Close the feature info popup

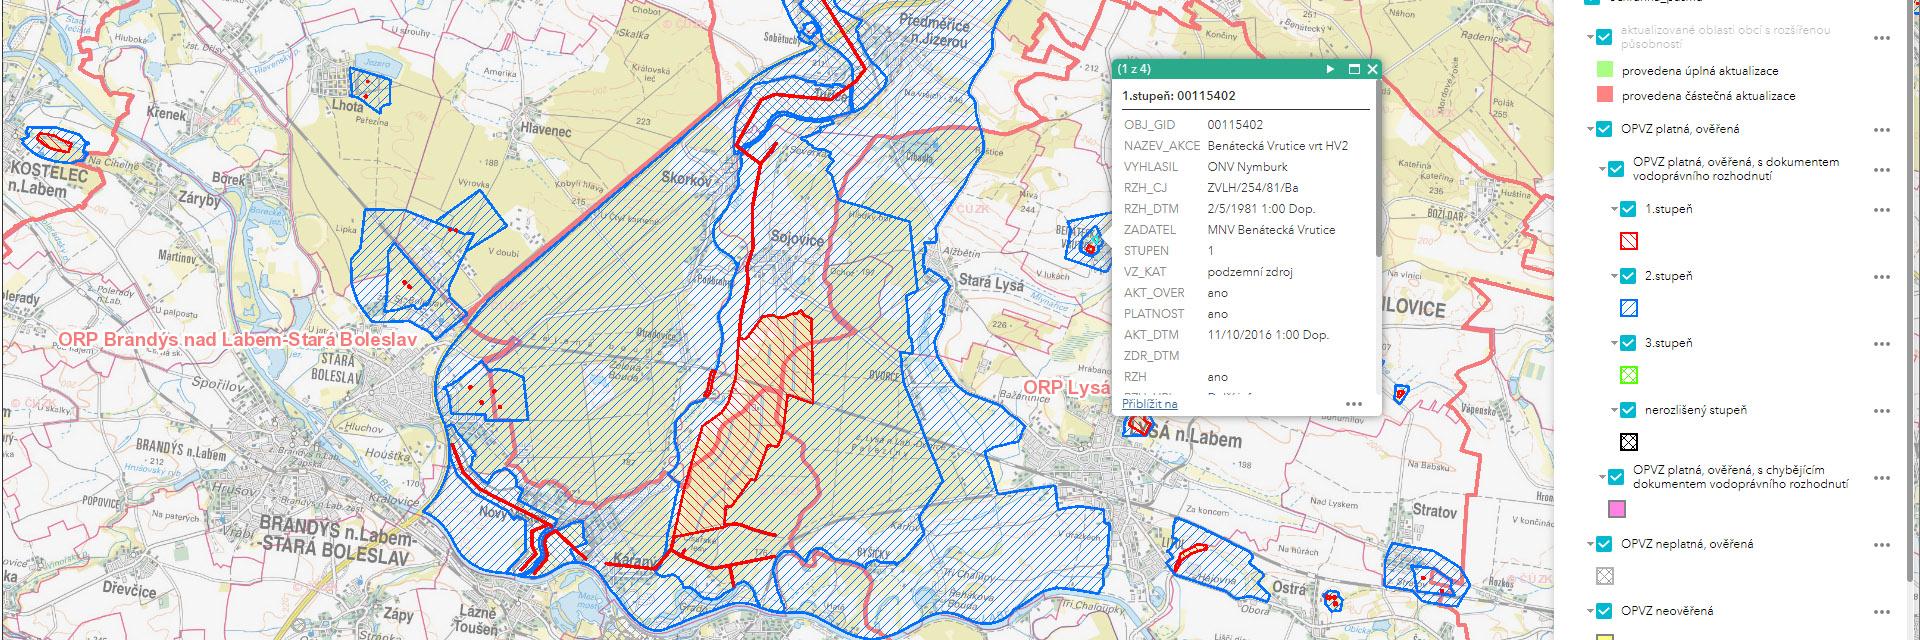[x=1372, y=69]
